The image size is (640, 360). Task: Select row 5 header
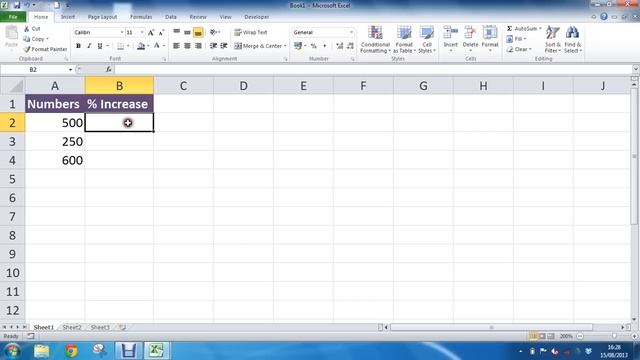(12, 179)
